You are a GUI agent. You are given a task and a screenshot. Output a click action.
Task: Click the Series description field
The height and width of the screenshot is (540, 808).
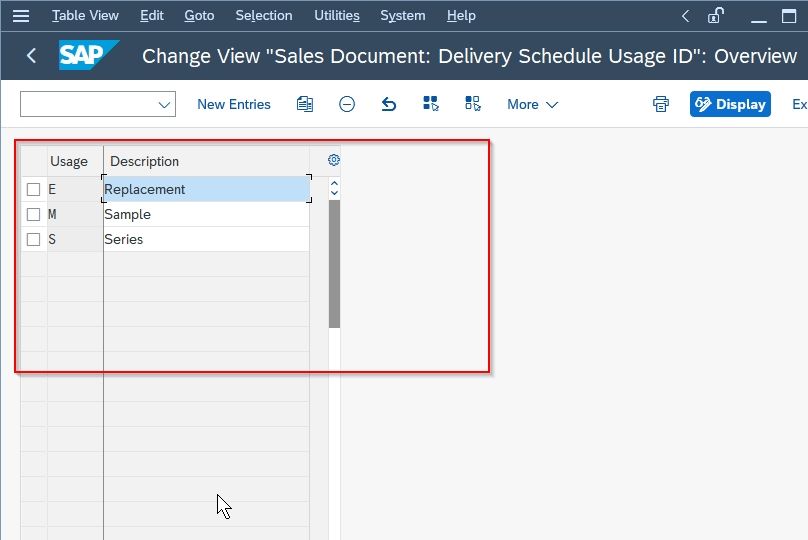tap(207, 239)
